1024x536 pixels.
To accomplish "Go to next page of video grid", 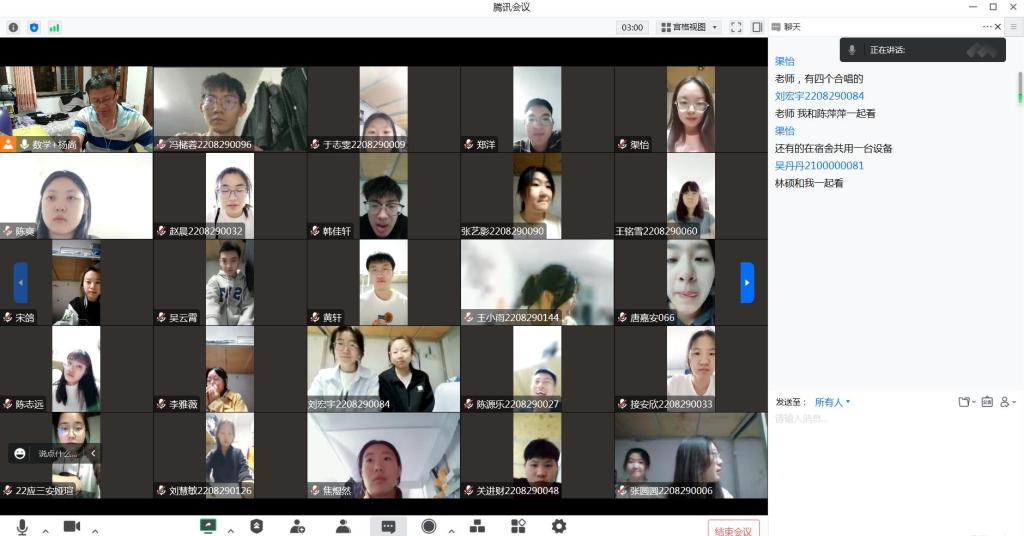I will point(746,282).
